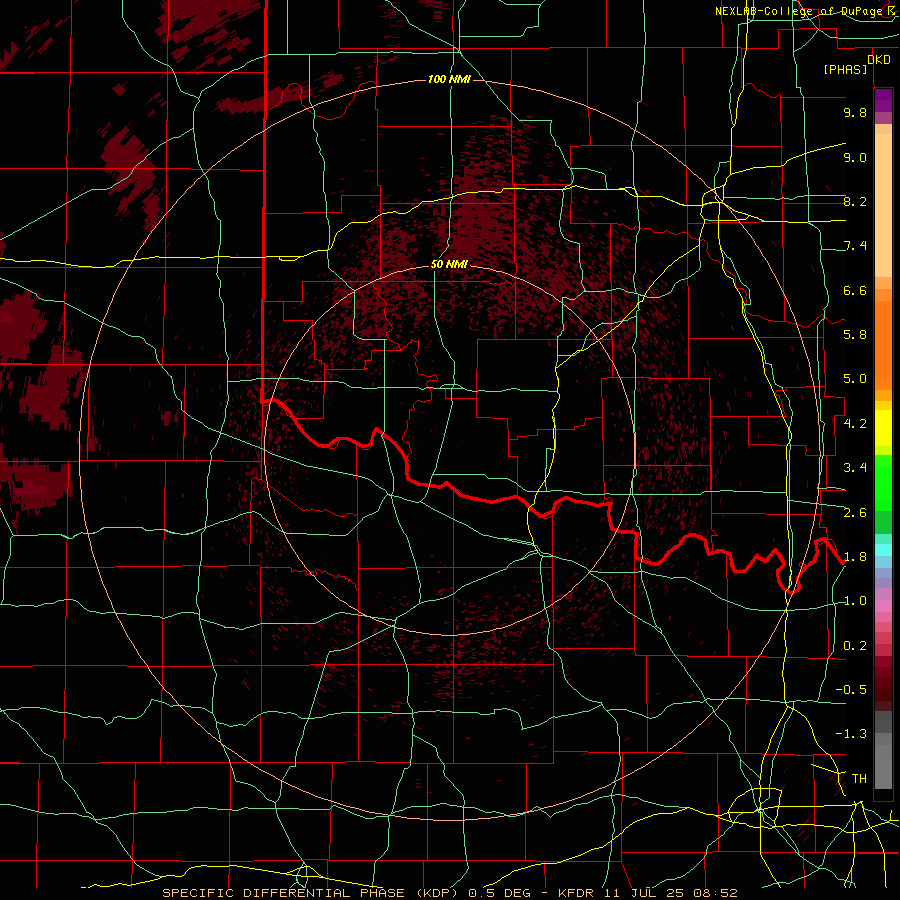Viewport: 900px width, 900px height.
Task: Click the 8.2 value on the scale
Action: tap(855, 201)
